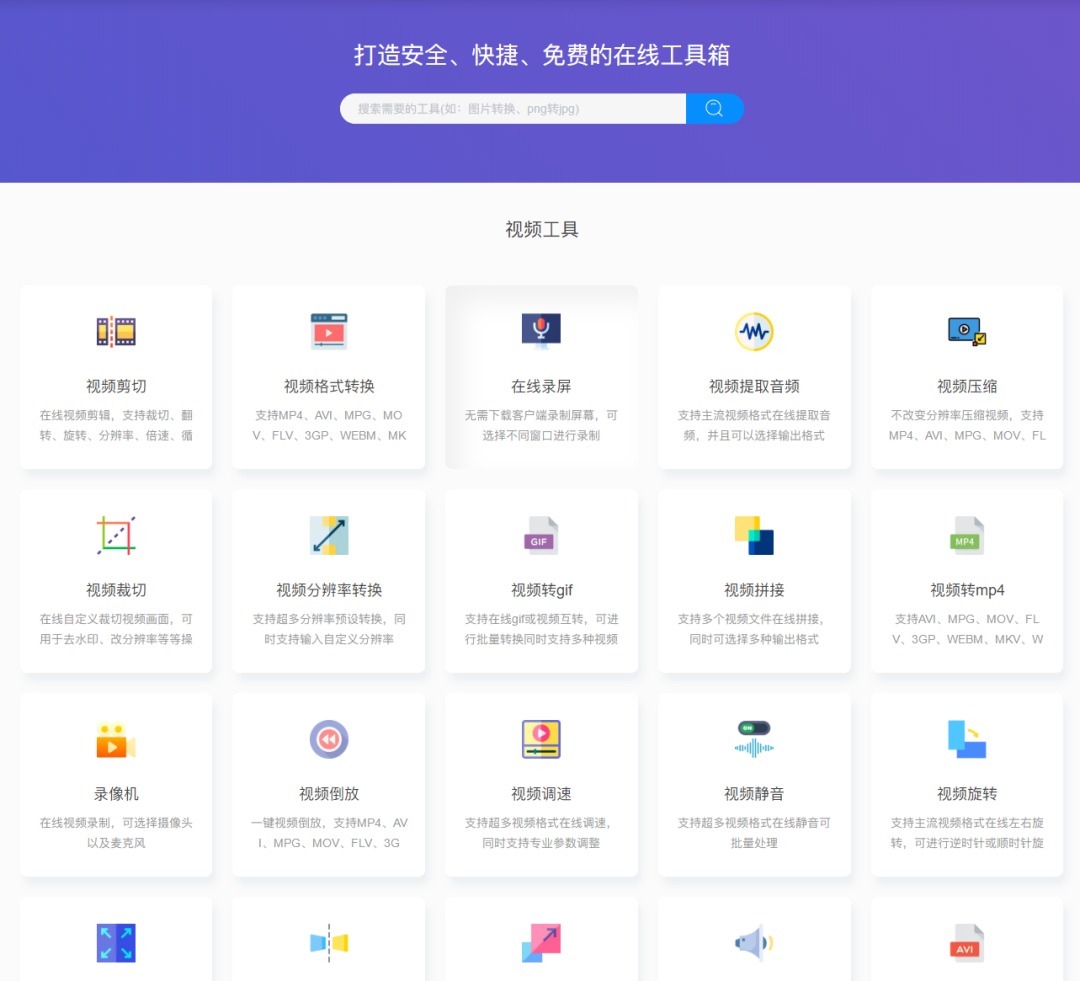The image size is (1080, 981).
Task: Go to 视频提取音频 title
Action: point(754,386)
